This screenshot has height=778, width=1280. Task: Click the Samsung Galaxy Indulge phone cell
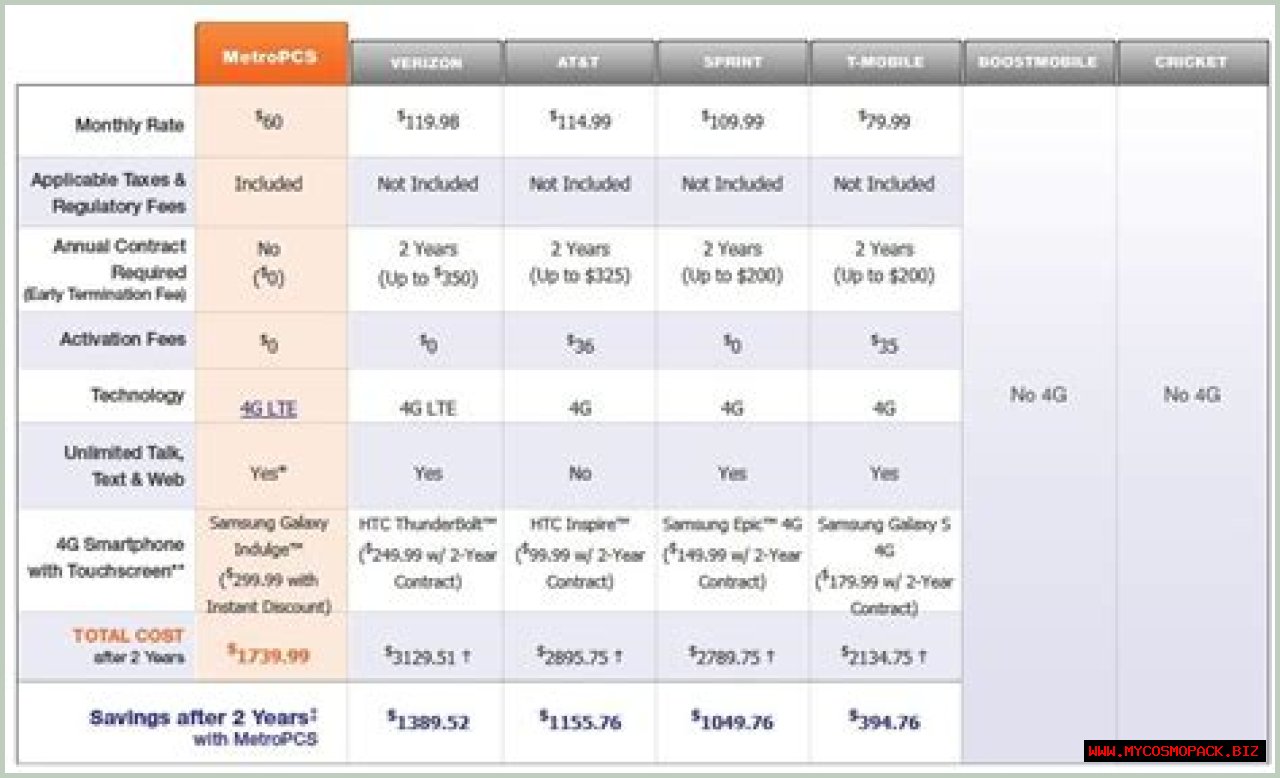pyautogui.click(x=269, y=564)
